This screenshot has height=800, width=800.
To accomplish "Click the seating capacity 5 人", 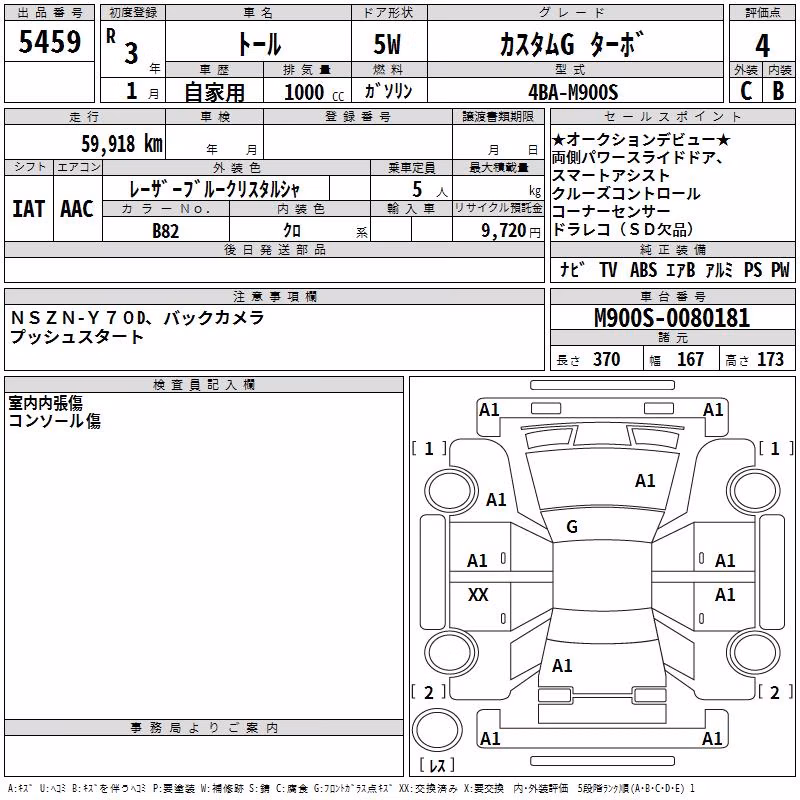I will click(x=430, y=190).
